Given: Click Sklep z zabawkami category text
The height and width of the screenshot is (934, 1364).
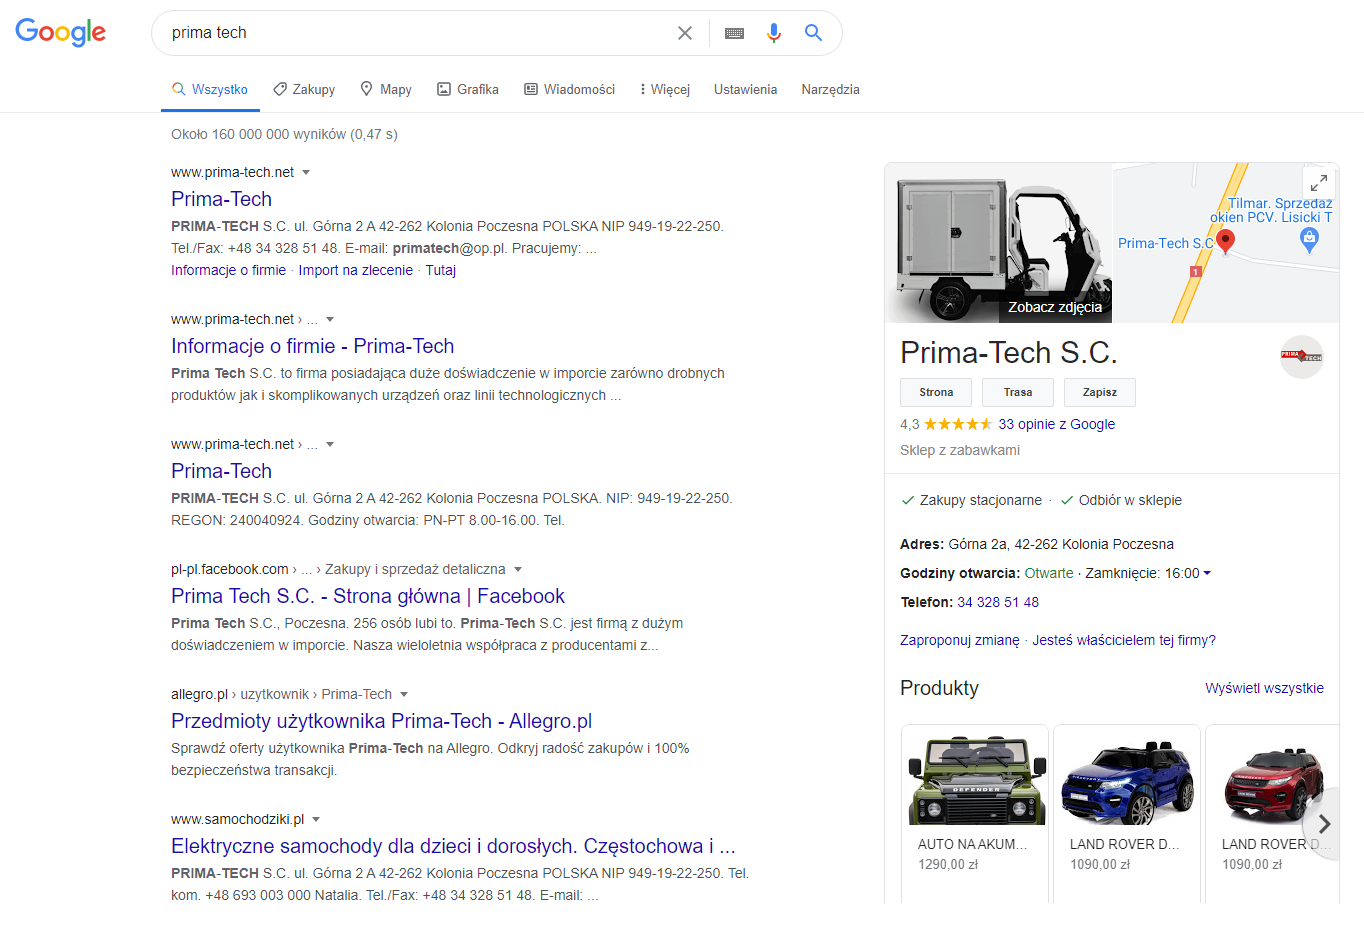Looking at the screenshot, I should click(x=960, y=451).
